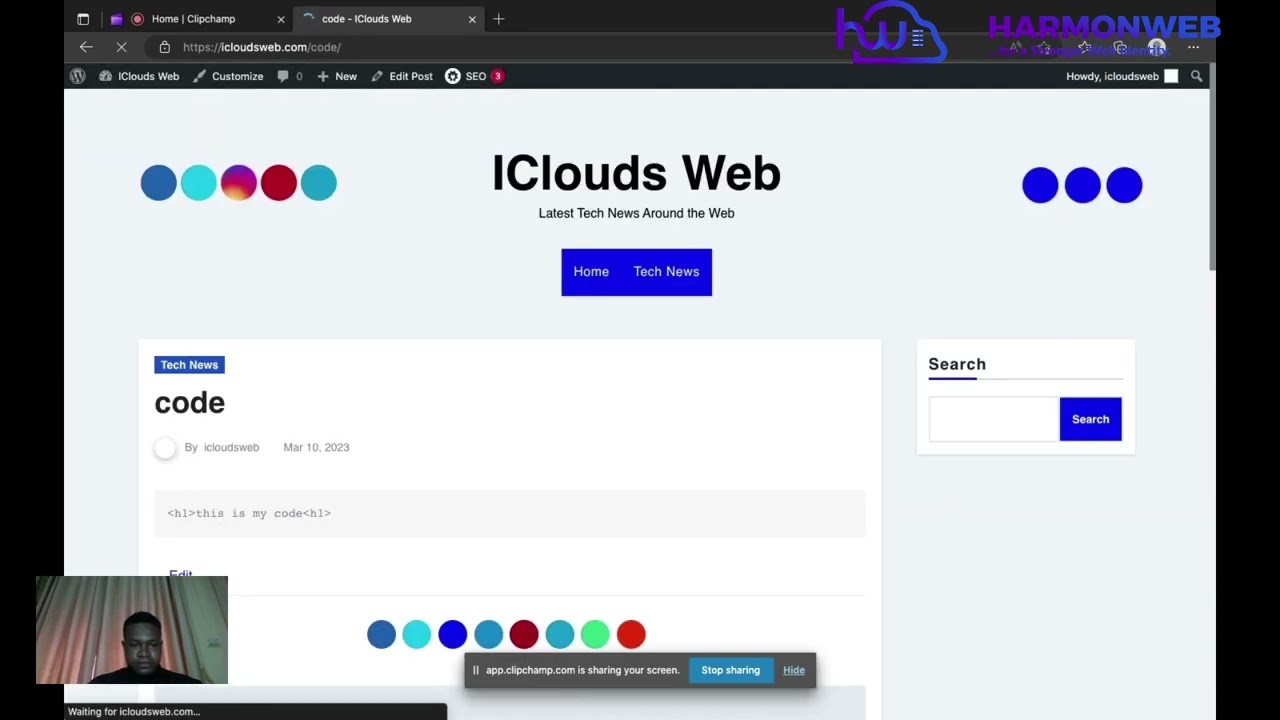Click the cyan social icon in header

point(199,183)
